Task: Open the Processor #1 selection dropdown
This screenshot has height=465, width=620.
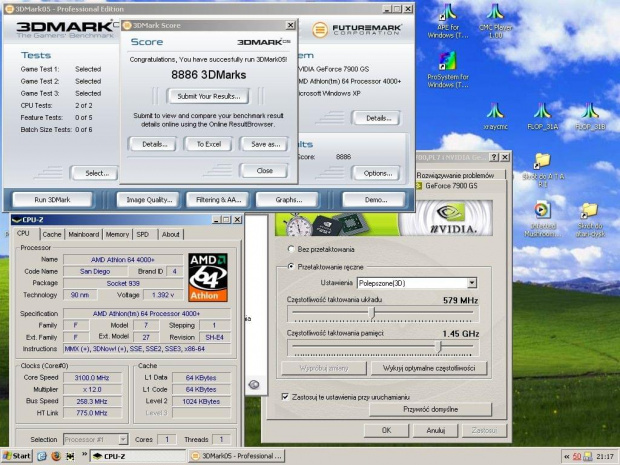Action: tap(123, 439)
